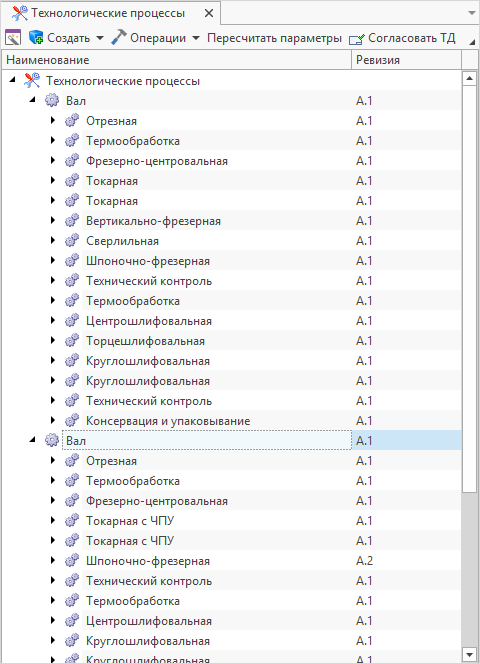Click the Вертикально-фрезерная gears icon
The image size is (480, 664).
point(72,220)
